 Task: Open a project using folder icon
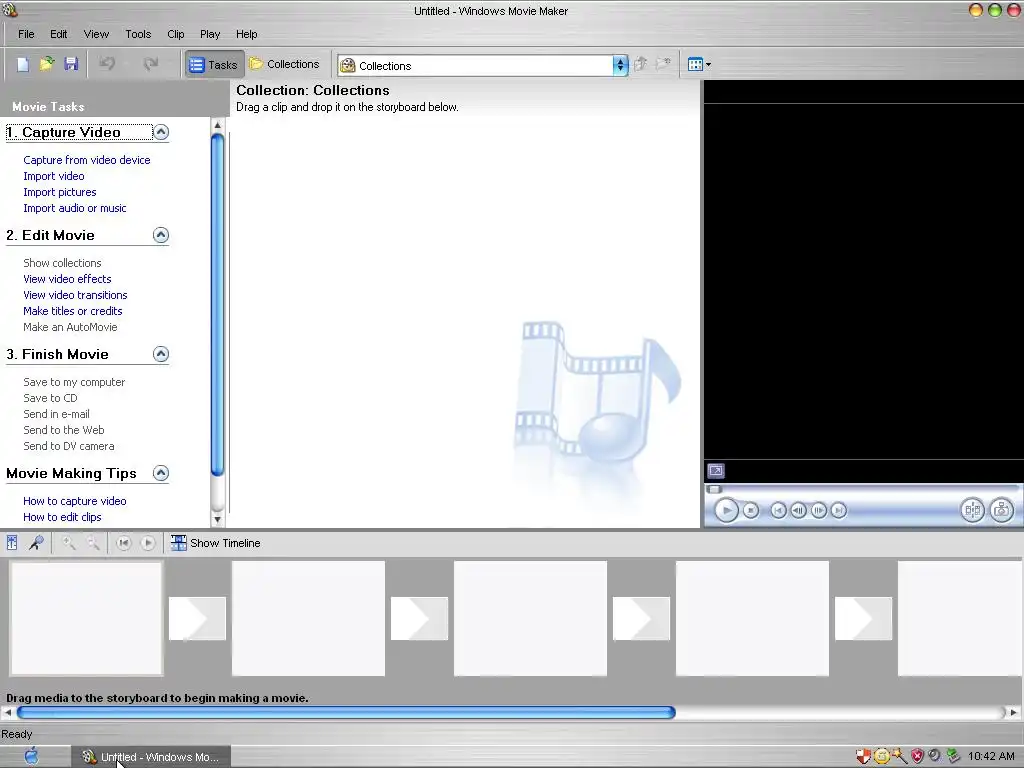tap(46, 64)
